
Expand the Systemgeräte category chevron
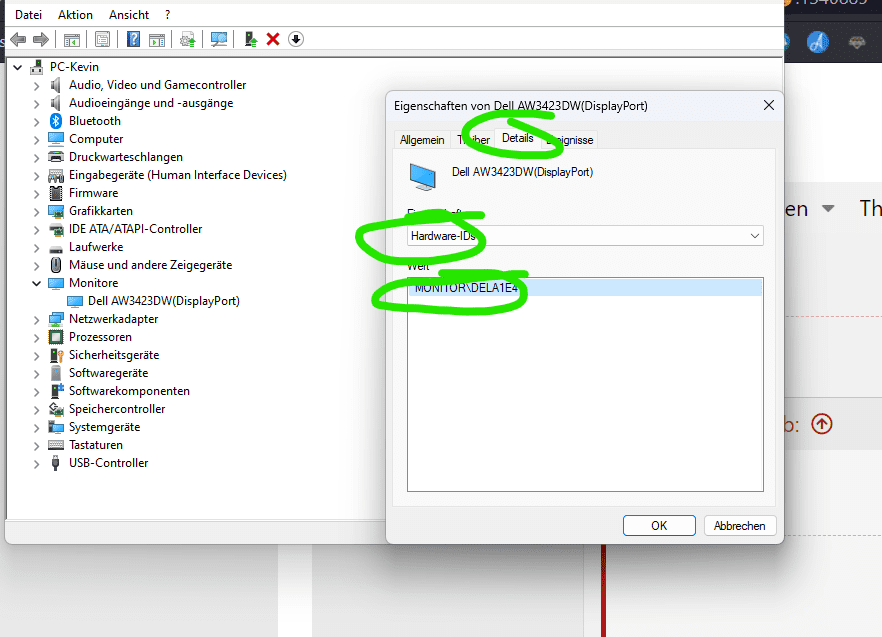pos(37,428)
